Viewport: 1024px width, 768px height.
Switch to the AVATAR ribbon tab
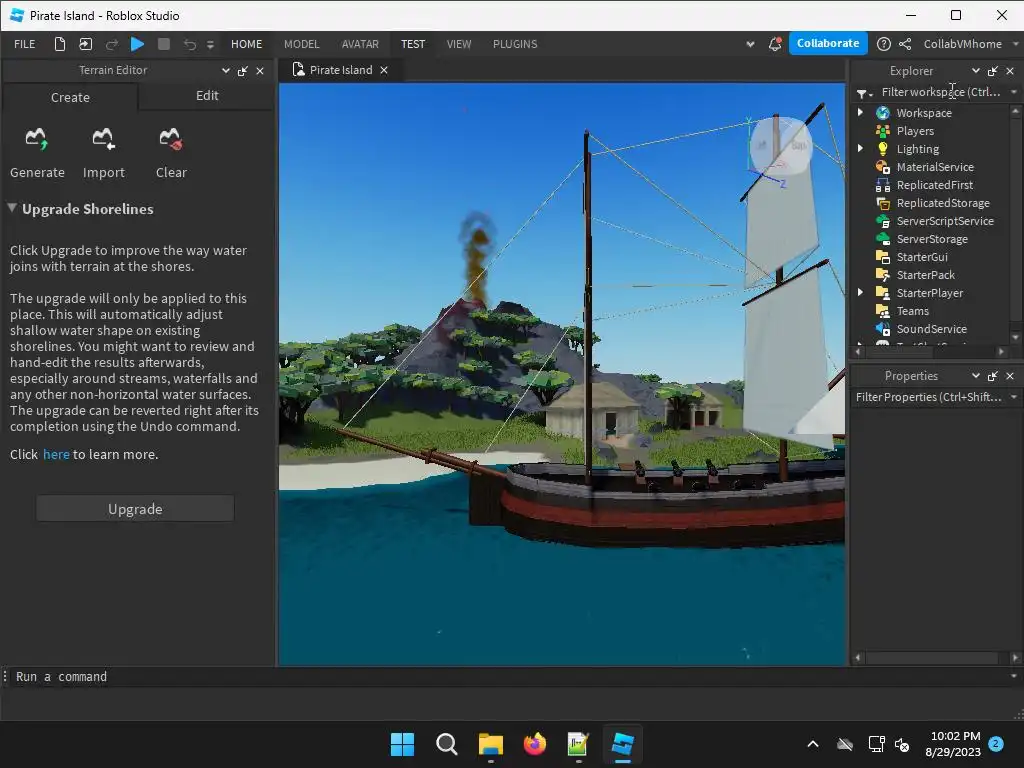(360, 44)
